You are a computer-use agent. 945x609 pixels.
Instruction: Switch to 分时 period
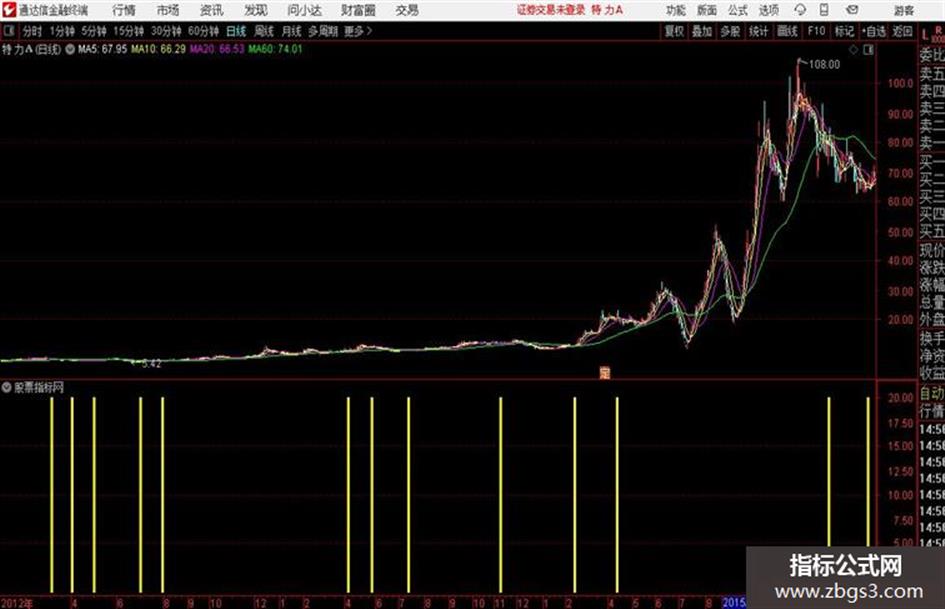pyautogui.click(x=33, y=31)
